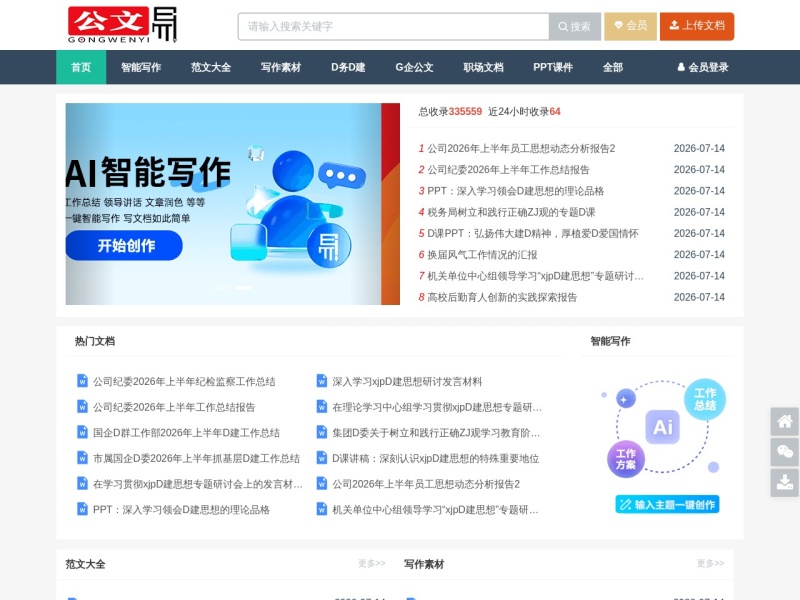Click the floating download icon
The height and width of the screenshot is (600, 800).
[x=785, y=482]
